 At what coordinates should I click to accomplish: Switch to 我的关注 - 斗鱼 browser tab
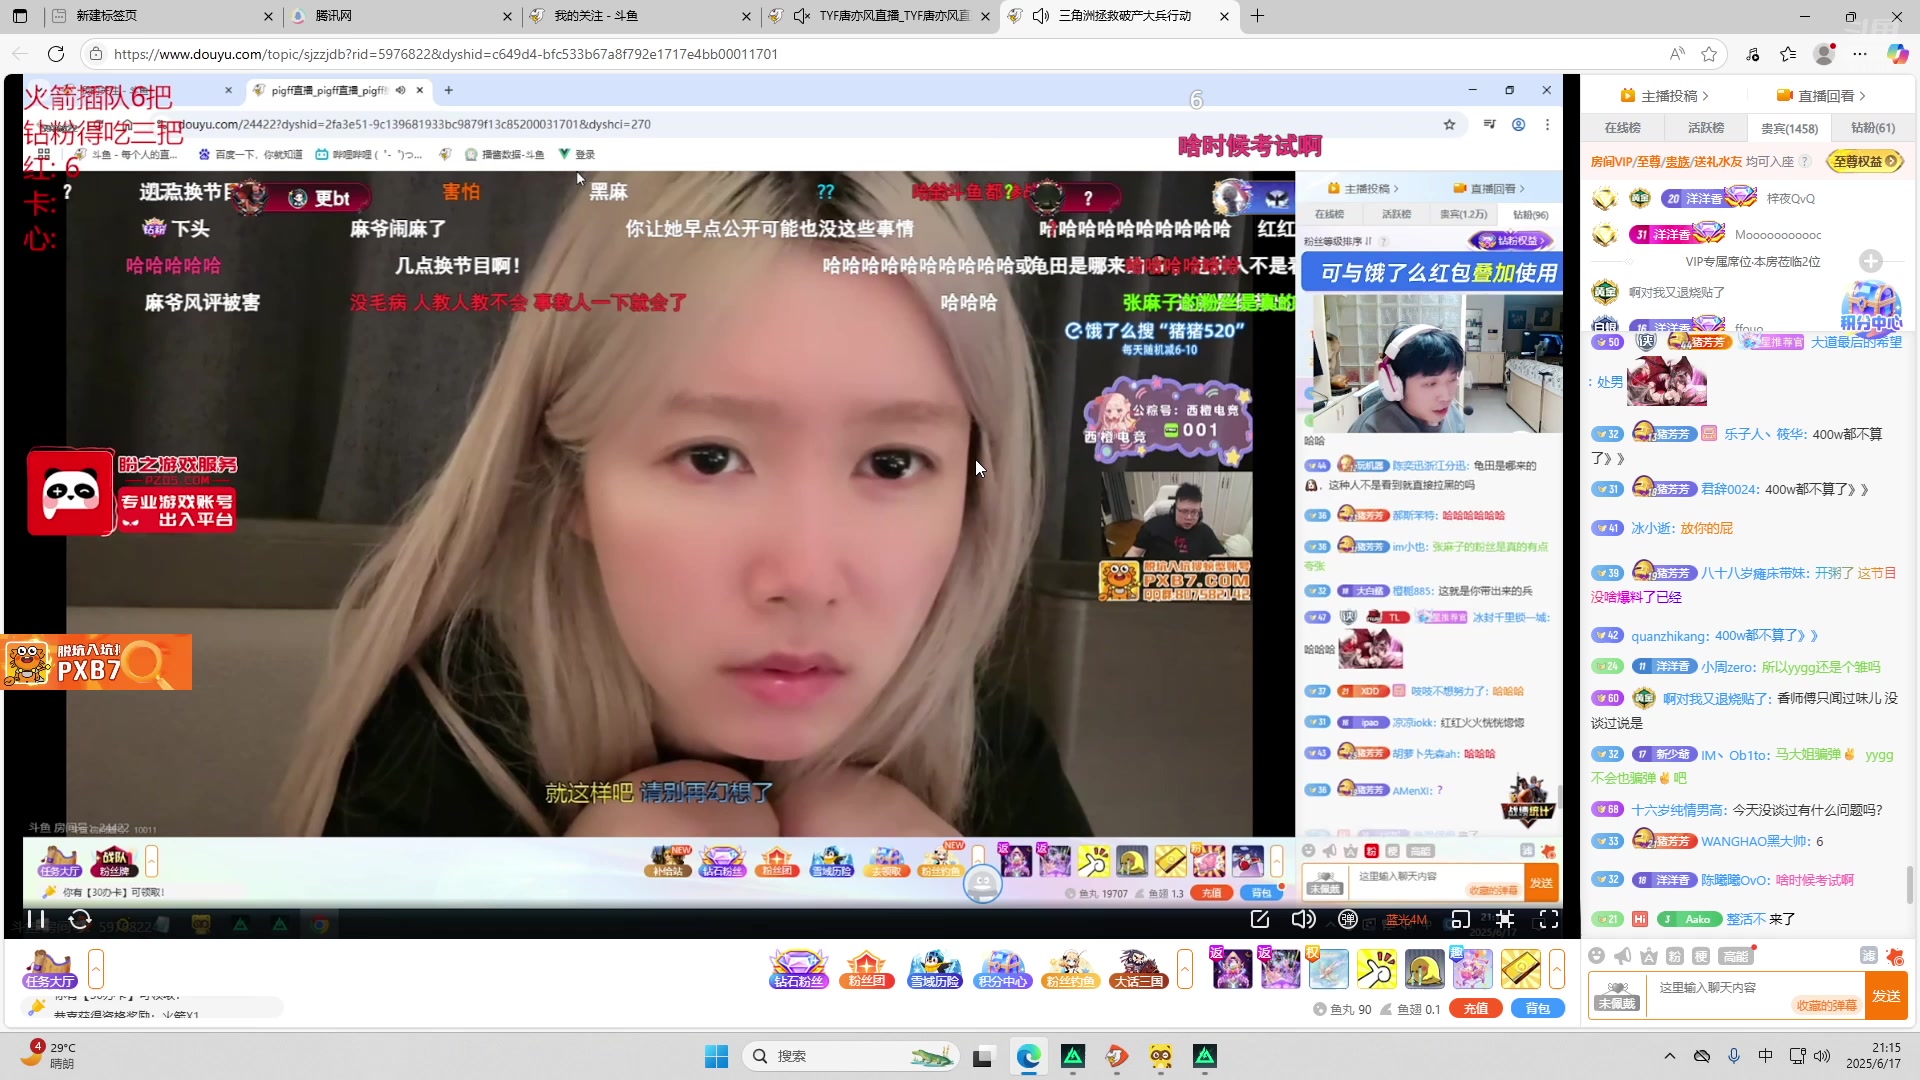pyautogui.click(x=639, y=16)
